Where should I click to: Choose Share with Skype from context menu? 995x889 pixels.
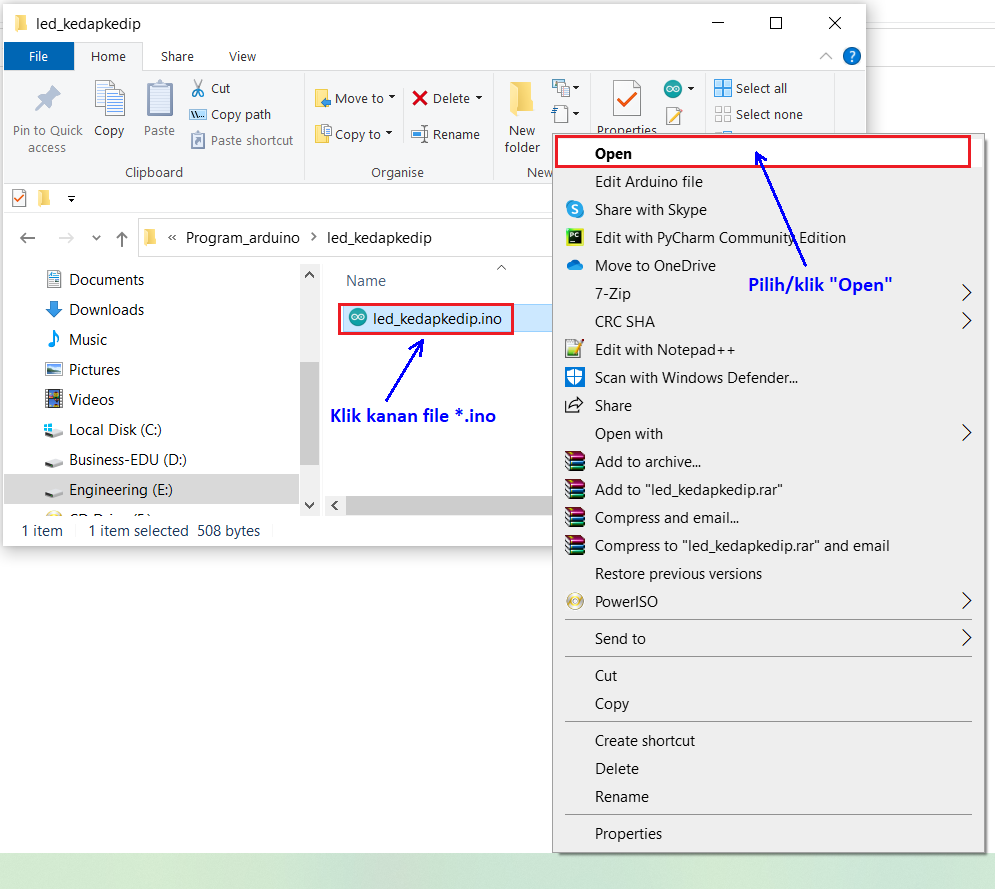[x=768, y=210]
